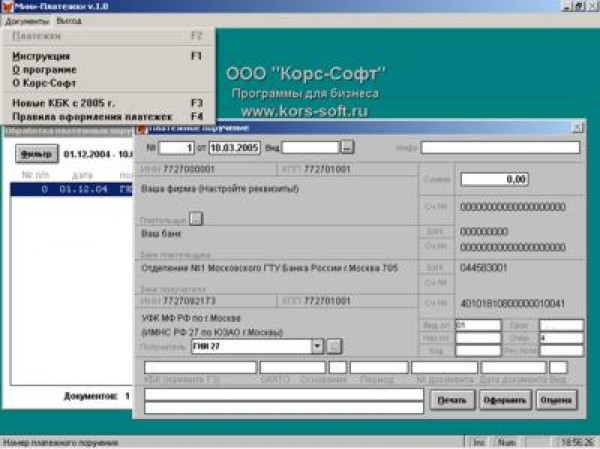Click the Оформить button
The height and width of the screenshot is (449, 600).
(x=505, y=400)
